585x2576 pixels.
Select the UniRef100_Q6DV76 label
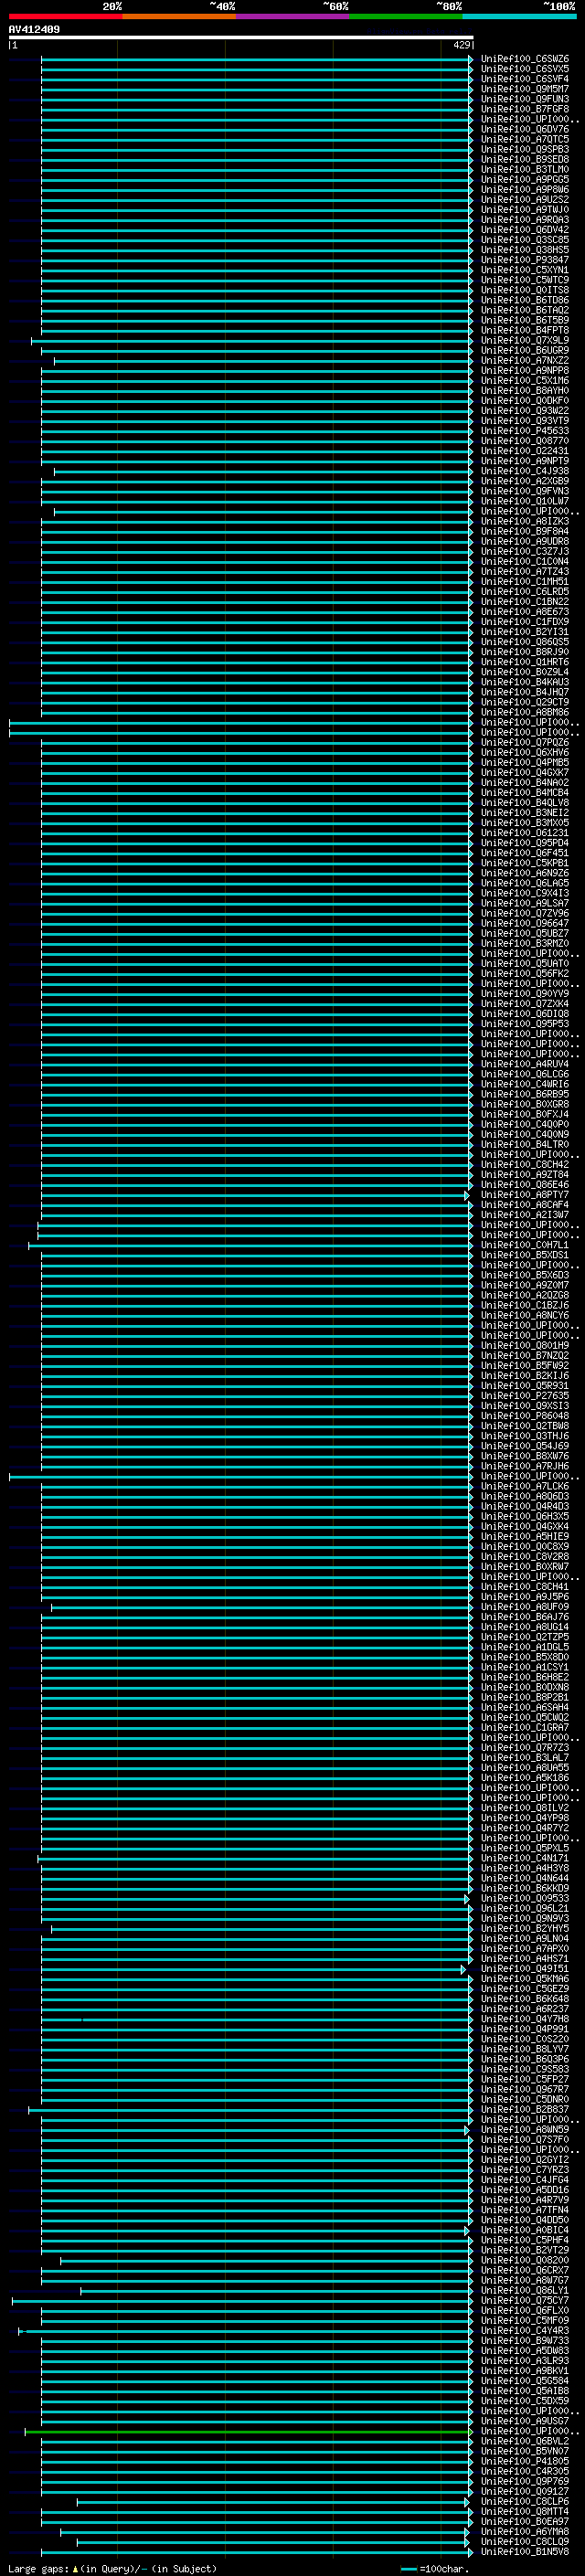pyautogui.click(x=525, y=129)
